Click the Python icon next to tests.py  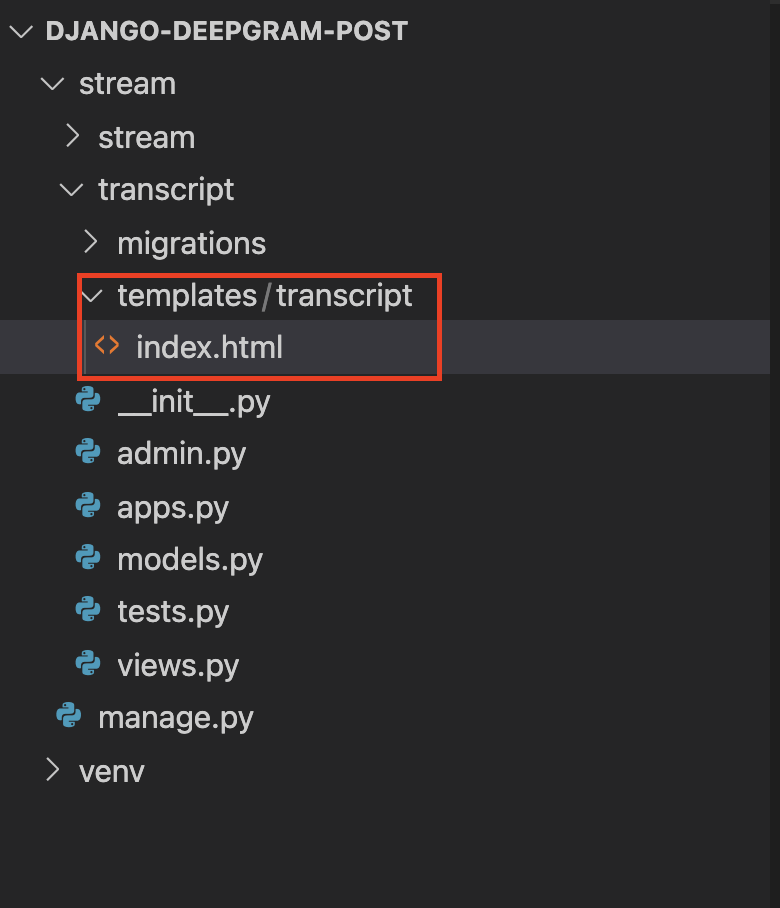point(88,610)
